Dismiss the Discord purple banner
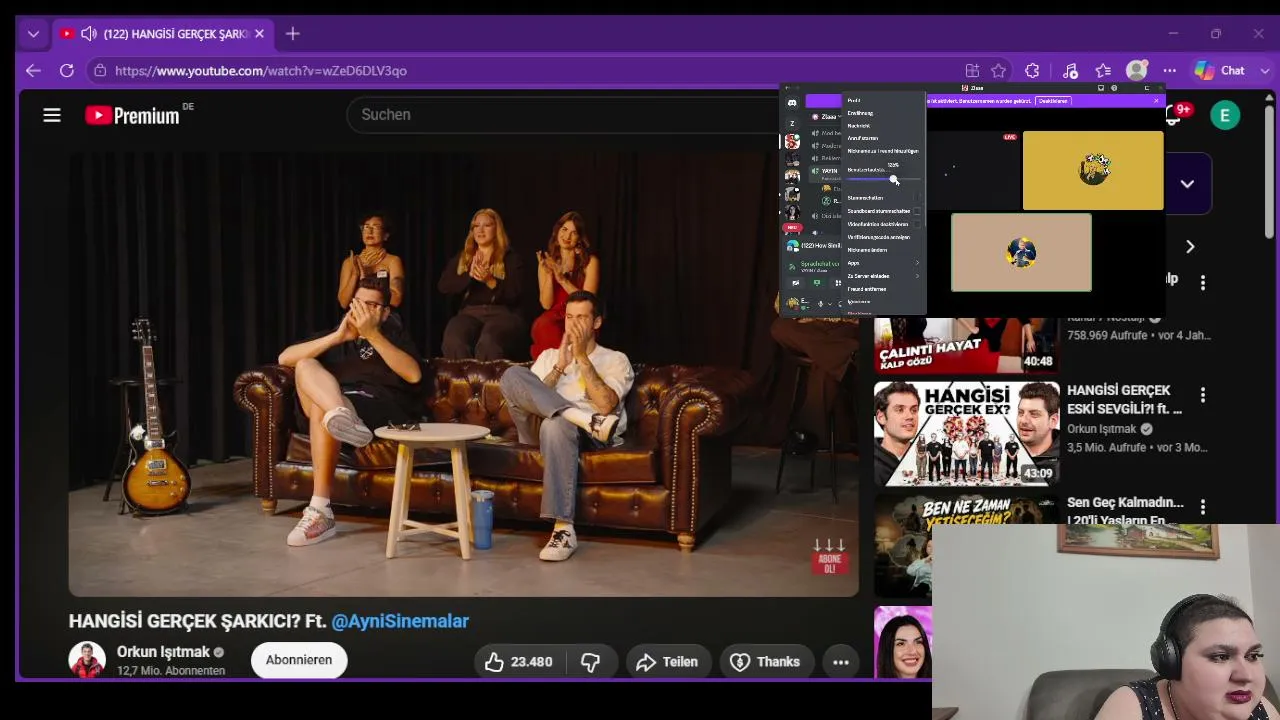The height and width of the screenshot is (720, 1280). [1156, 101]
